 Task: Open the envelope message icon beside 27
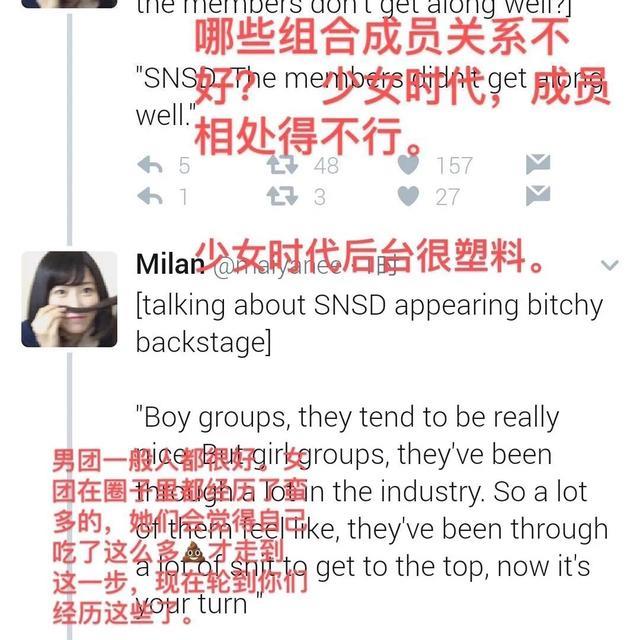(x=538, y=195)
